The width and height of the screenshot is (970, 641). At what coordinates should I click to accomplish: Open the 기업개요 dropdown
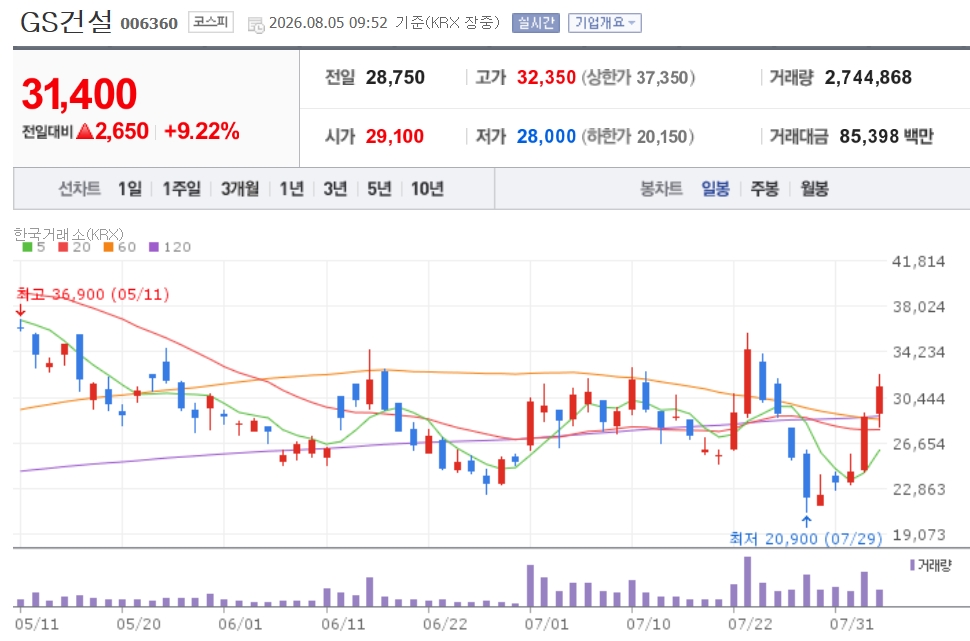click(x=604, y=23)
